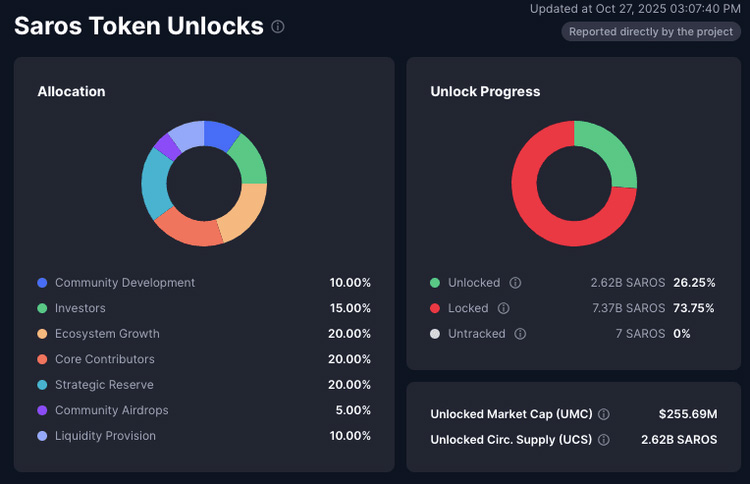The width and height of the screenshot is (750, 484).
Task: Click info icon next to Saros Token Unlocks title
Action: point(278,27)
